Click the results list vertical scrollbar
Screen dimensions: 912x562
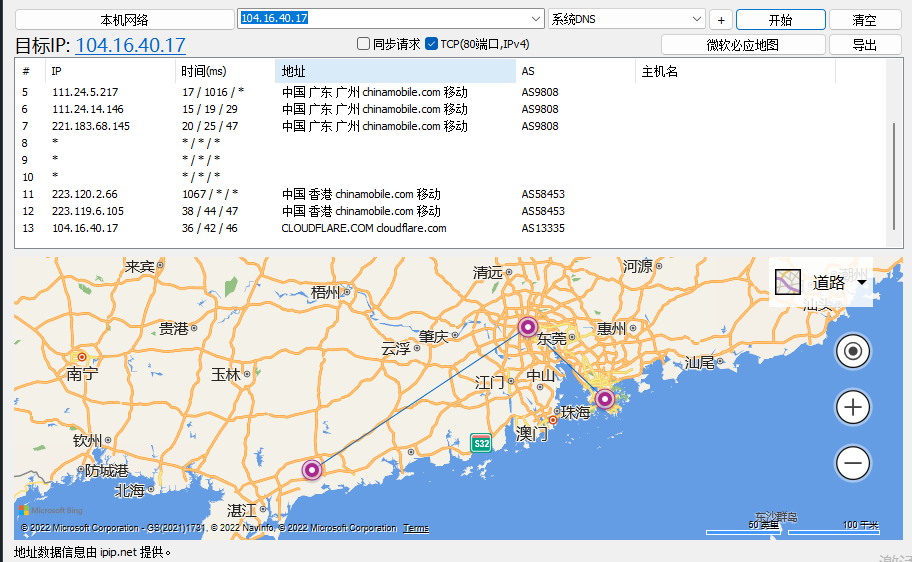(x=894, y=176)
